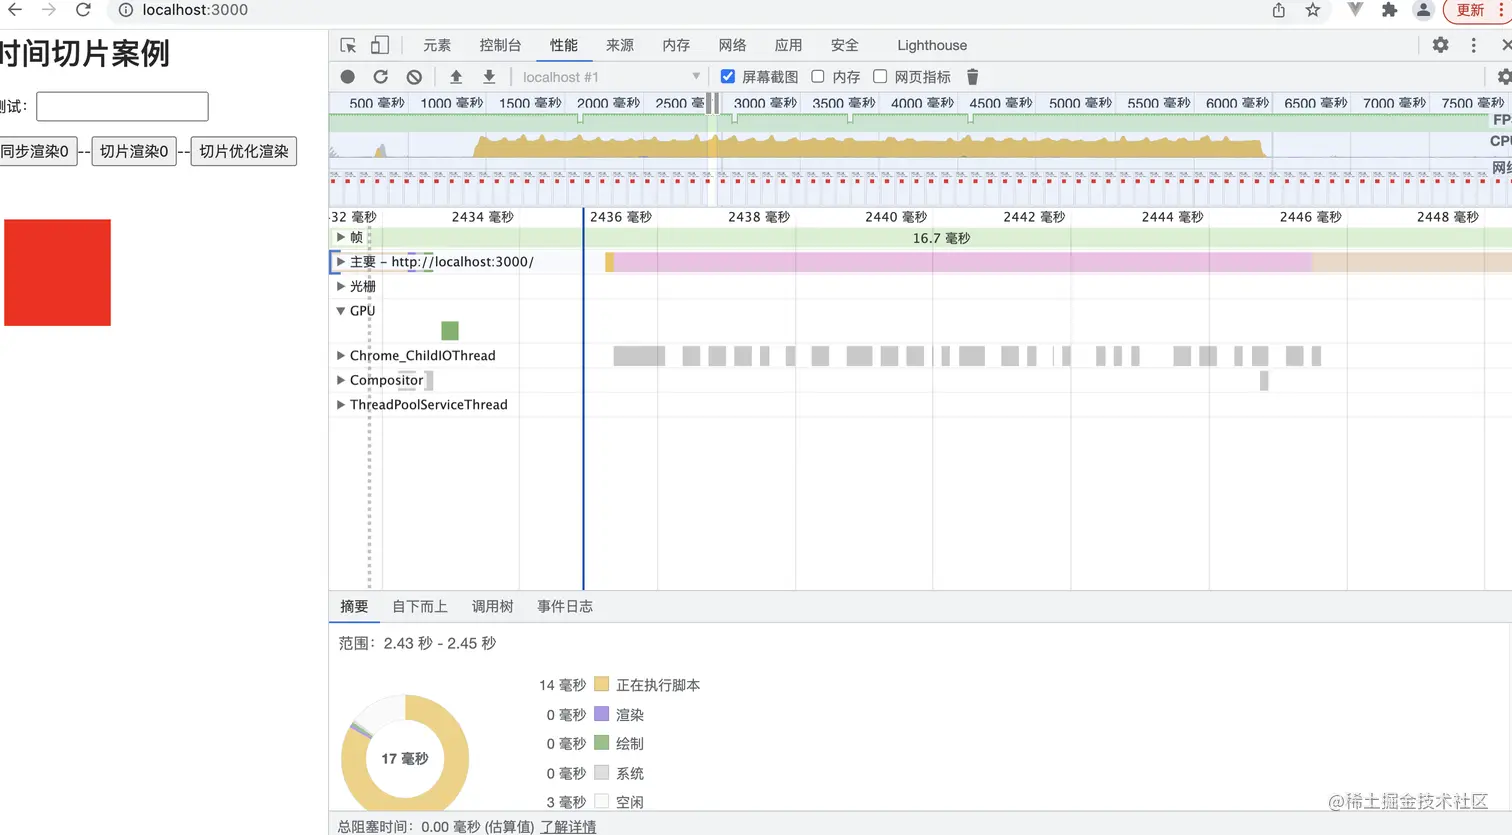Open the 网络 tab
The image size is (1512, 835).
click(x=732, y=45)
